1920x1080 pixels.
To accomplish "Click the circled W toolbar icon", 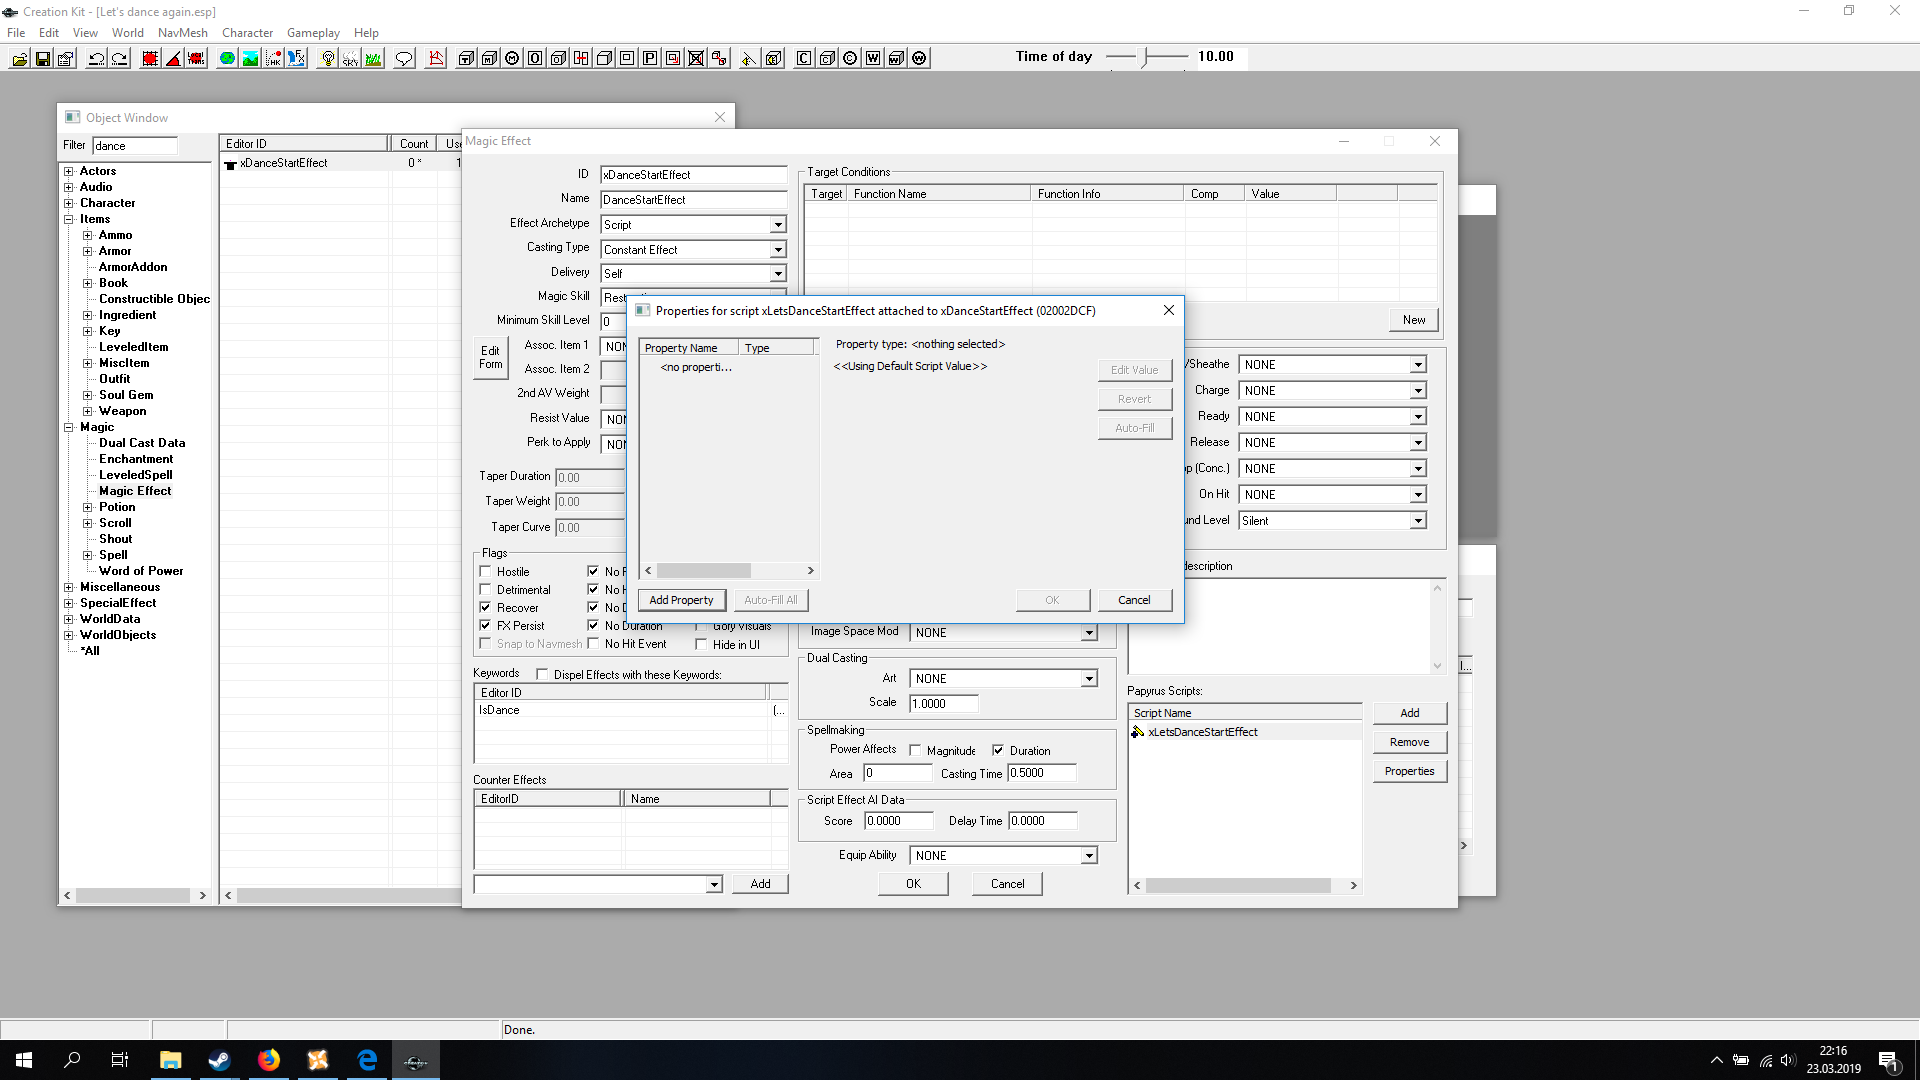I will pyautogui.click(x=919, y=58).
